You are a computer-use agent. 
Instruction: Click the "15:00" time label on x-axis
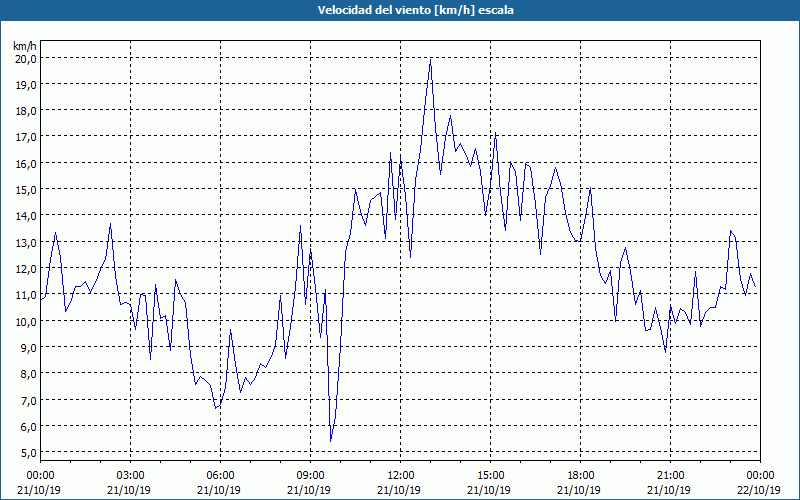click(490, 476)
